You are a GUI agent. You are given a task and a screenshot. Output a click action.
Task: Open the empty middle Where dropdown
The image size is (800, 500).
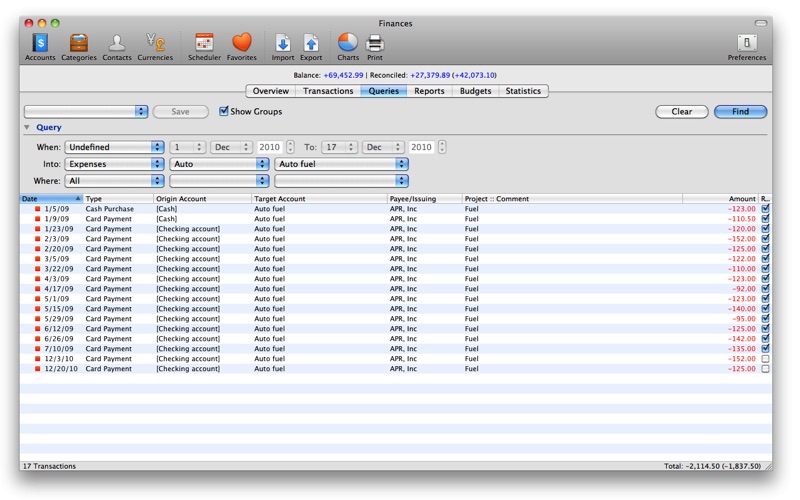click(x=219, y=181)
